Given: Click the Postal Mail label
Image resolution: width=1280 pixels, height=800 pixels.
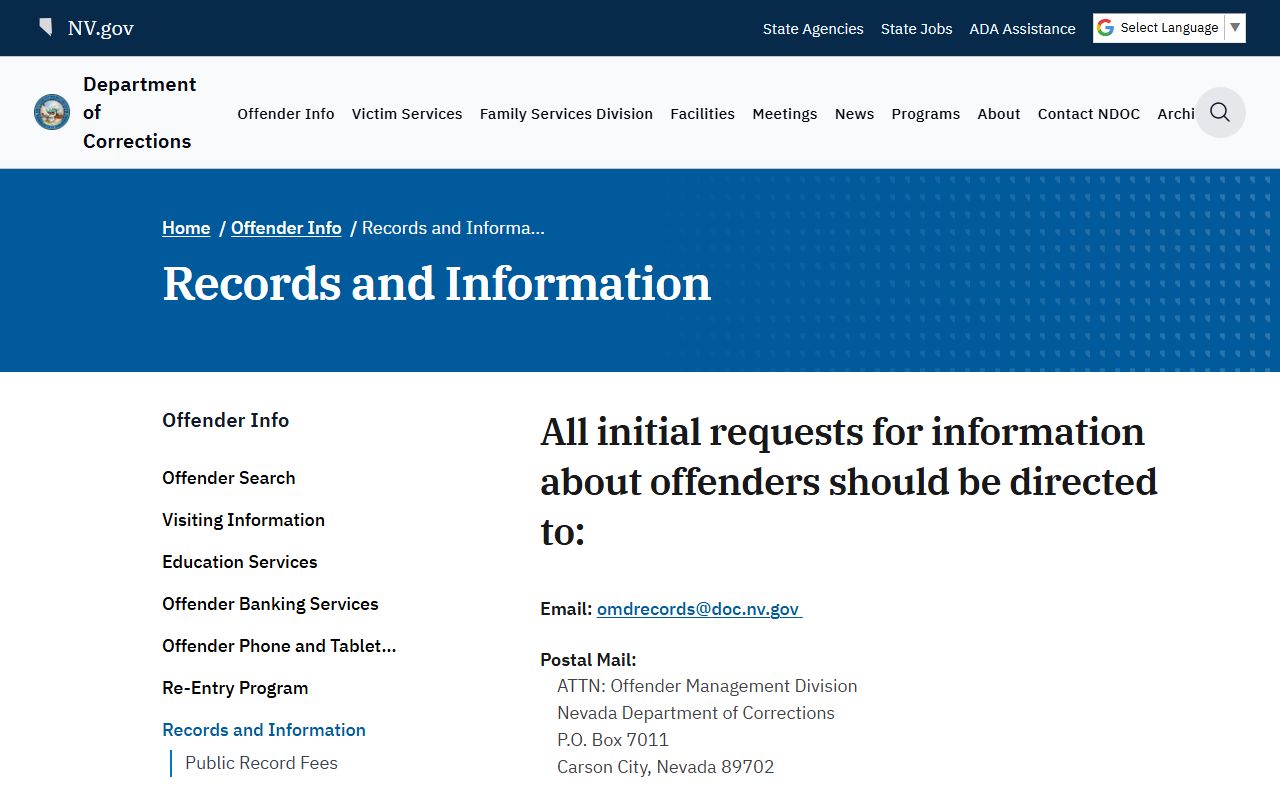Looking at the screenshot, I should (x=588, y=660).
